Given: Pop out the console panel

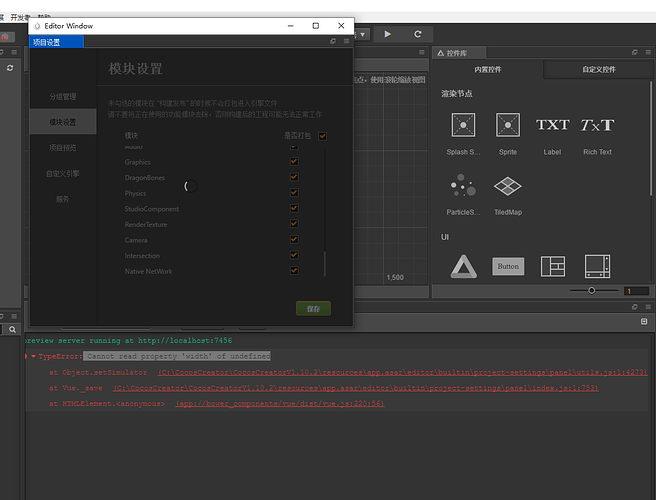Looking at the screenshot, I should pyautogui.click(x=635, y=307).
